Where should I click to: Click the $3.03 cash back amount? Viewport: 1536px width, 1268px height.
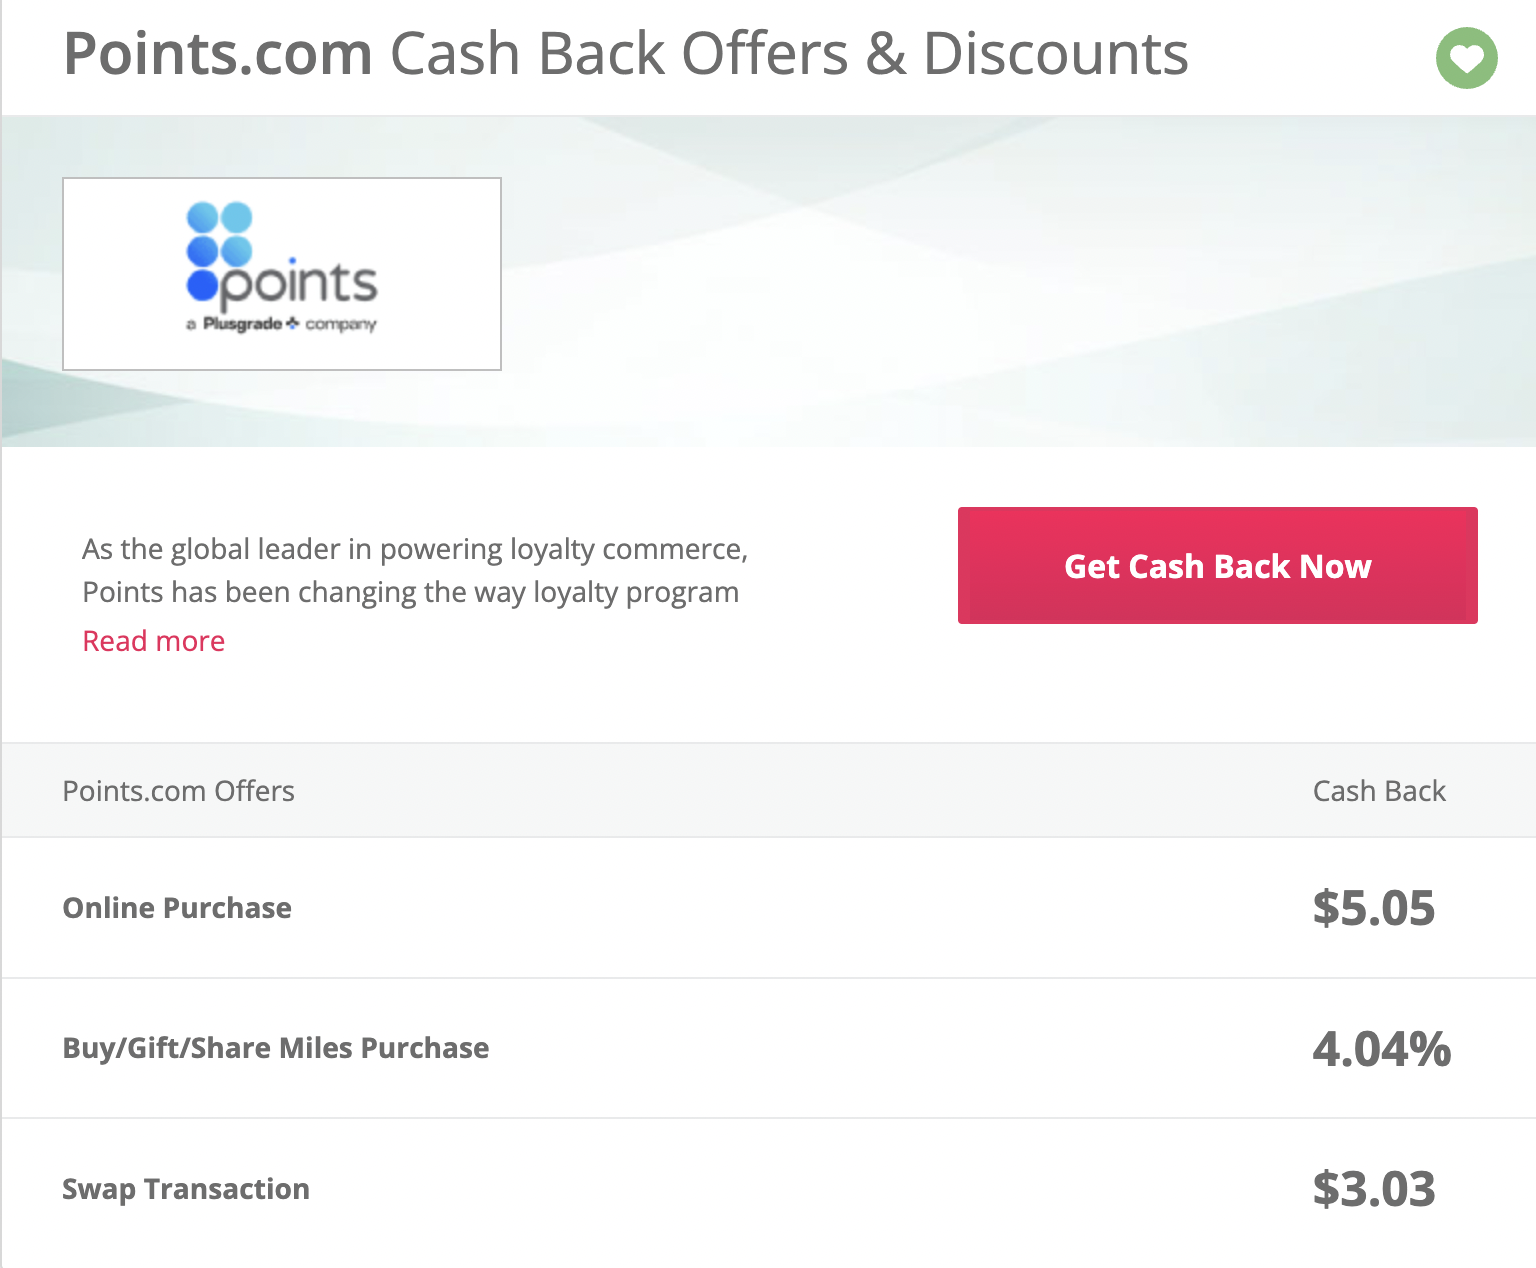click(x=1374, y=1189)
